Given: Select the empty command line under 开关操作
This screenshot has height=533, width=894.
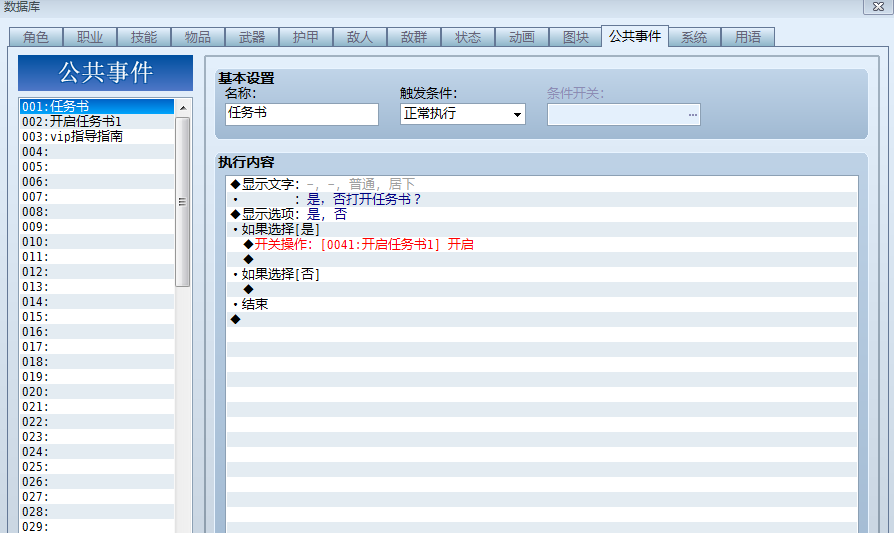Looking at the screenshot, I should [x=542, y=259].
